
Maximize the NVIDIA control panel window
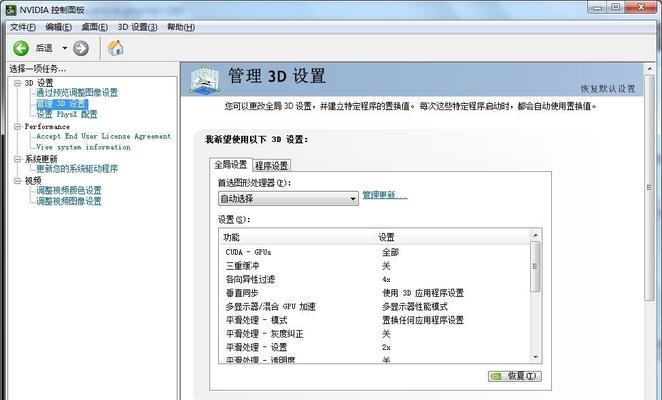click(x=616, y=8)
